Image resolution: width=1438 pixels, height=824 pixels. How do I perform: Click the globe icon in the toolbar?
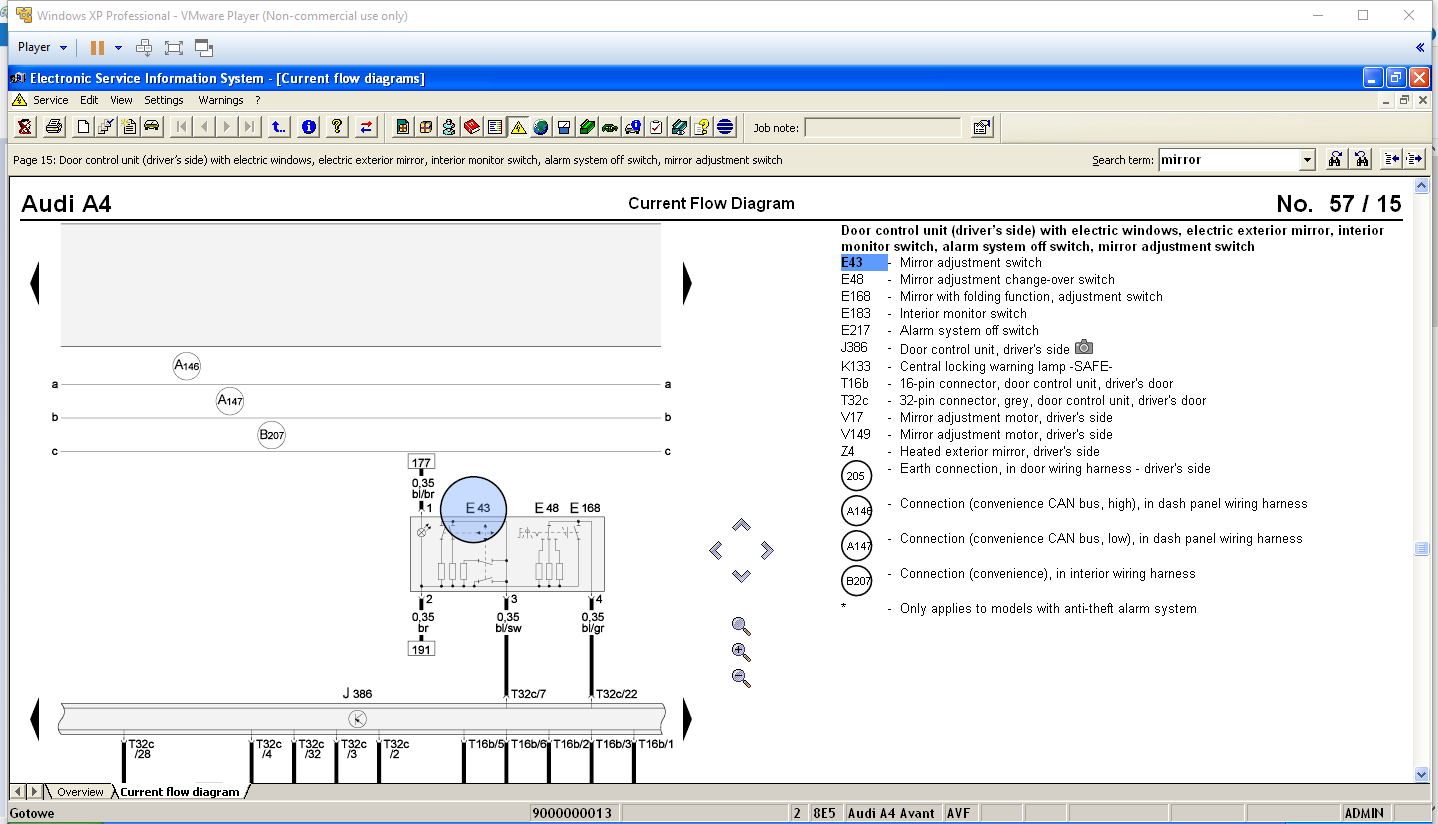pos(540,127)
